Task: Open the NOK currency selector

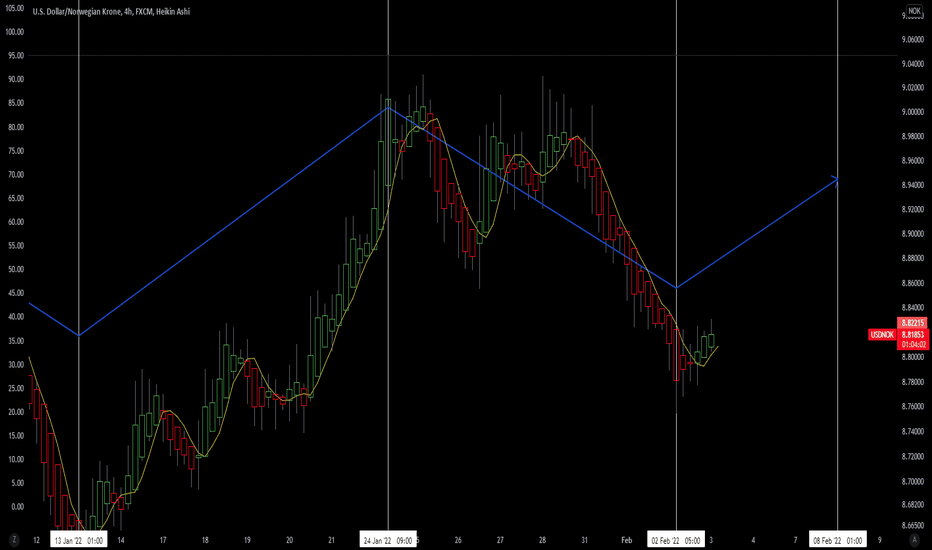Action: pyautogui.click(x=914, y=11)
